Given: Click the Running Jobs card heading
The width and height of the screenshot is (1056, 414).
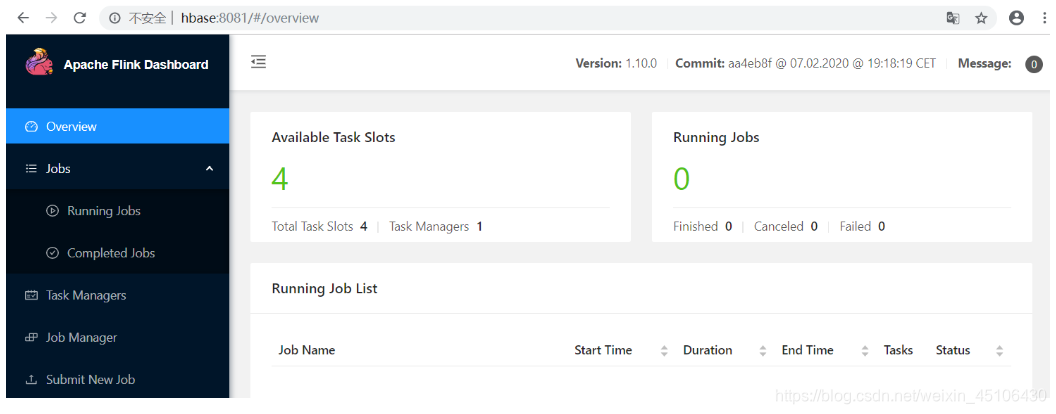Looking at the screenshot, I should pos(716,137).
